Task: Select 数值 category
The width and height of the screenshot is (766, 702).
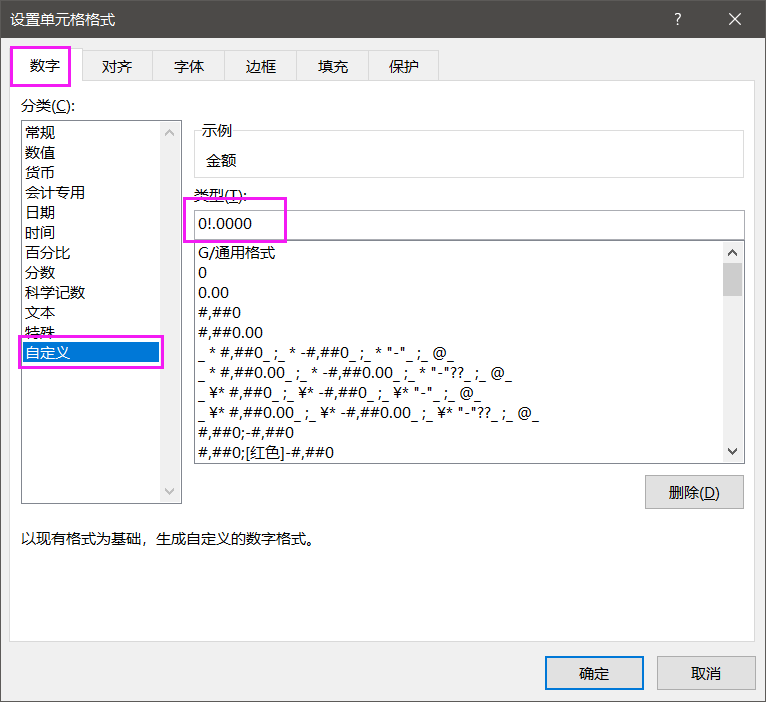Action: point(91,152)
